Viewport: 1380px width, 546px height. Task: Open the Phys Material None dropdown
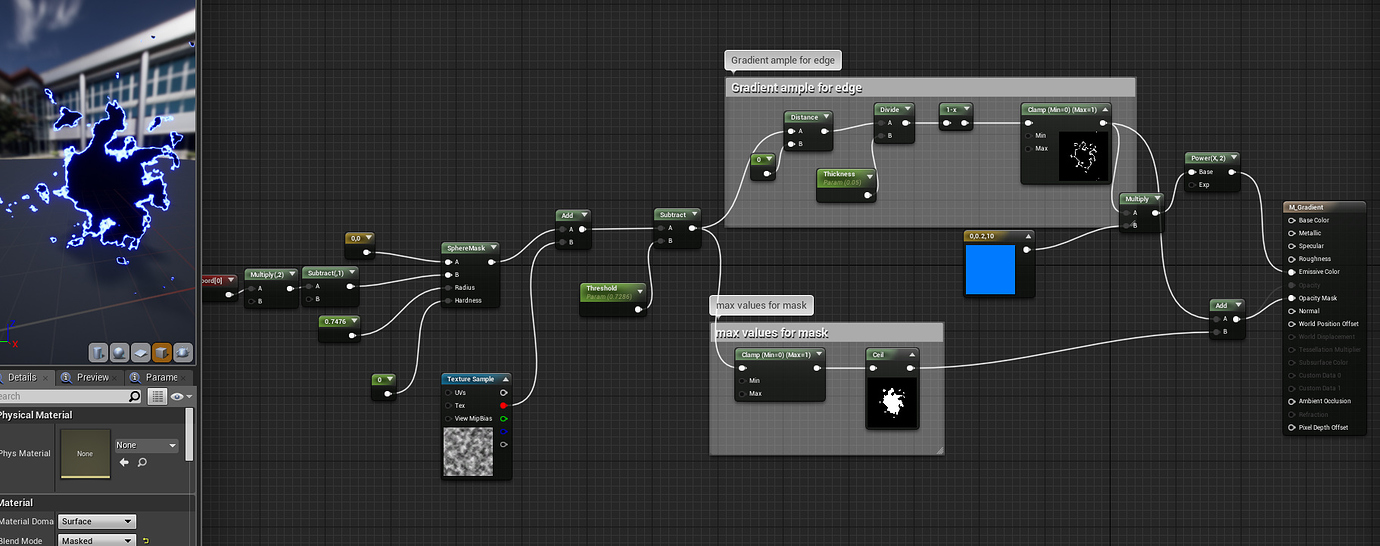coord(146,445)
